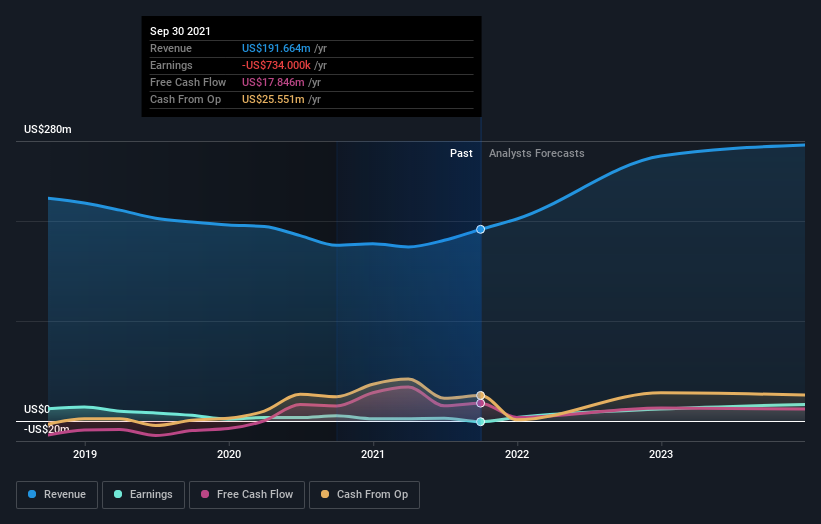Click the 2022 x-axis label
This screenshot has width=821, height=524.
point(517,454)
